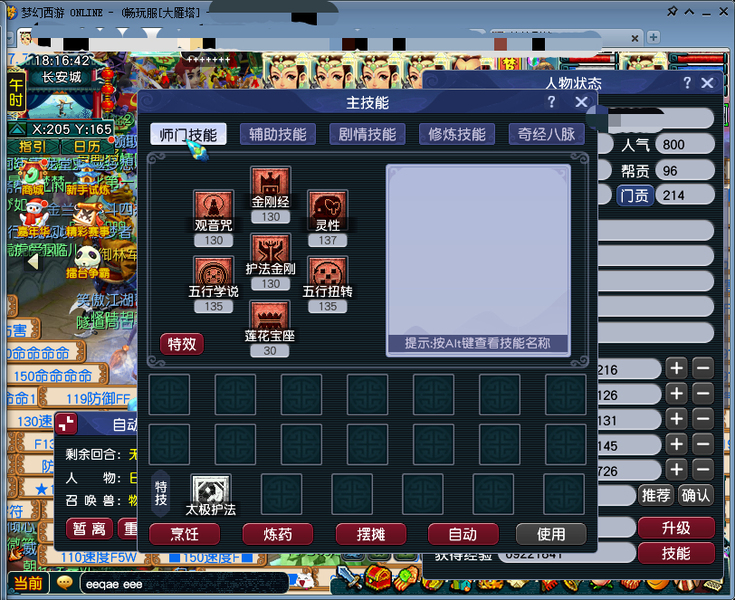
Task: Click the pin icon in title bar
Action: click(672, 11)
